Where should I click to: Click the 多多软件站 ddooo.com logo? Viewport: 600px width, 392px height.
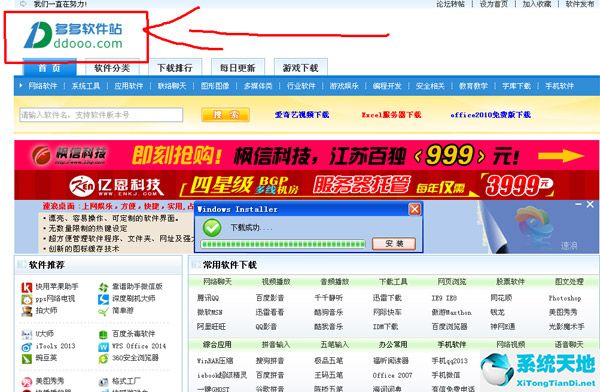pyautogui.click(x=73, y=35)
